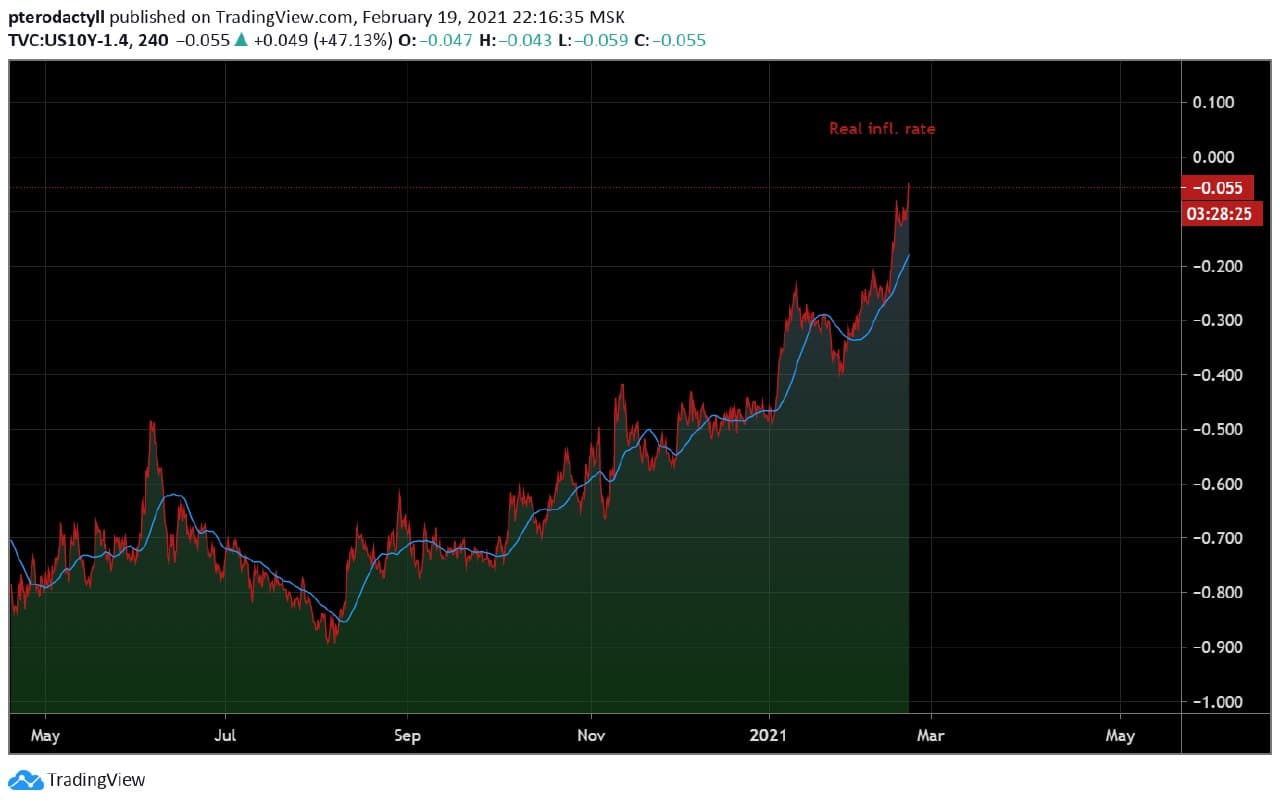Click the C: -0.055 close value
The height and width of the screenshot is (805, 1280).
coord(669,41)
